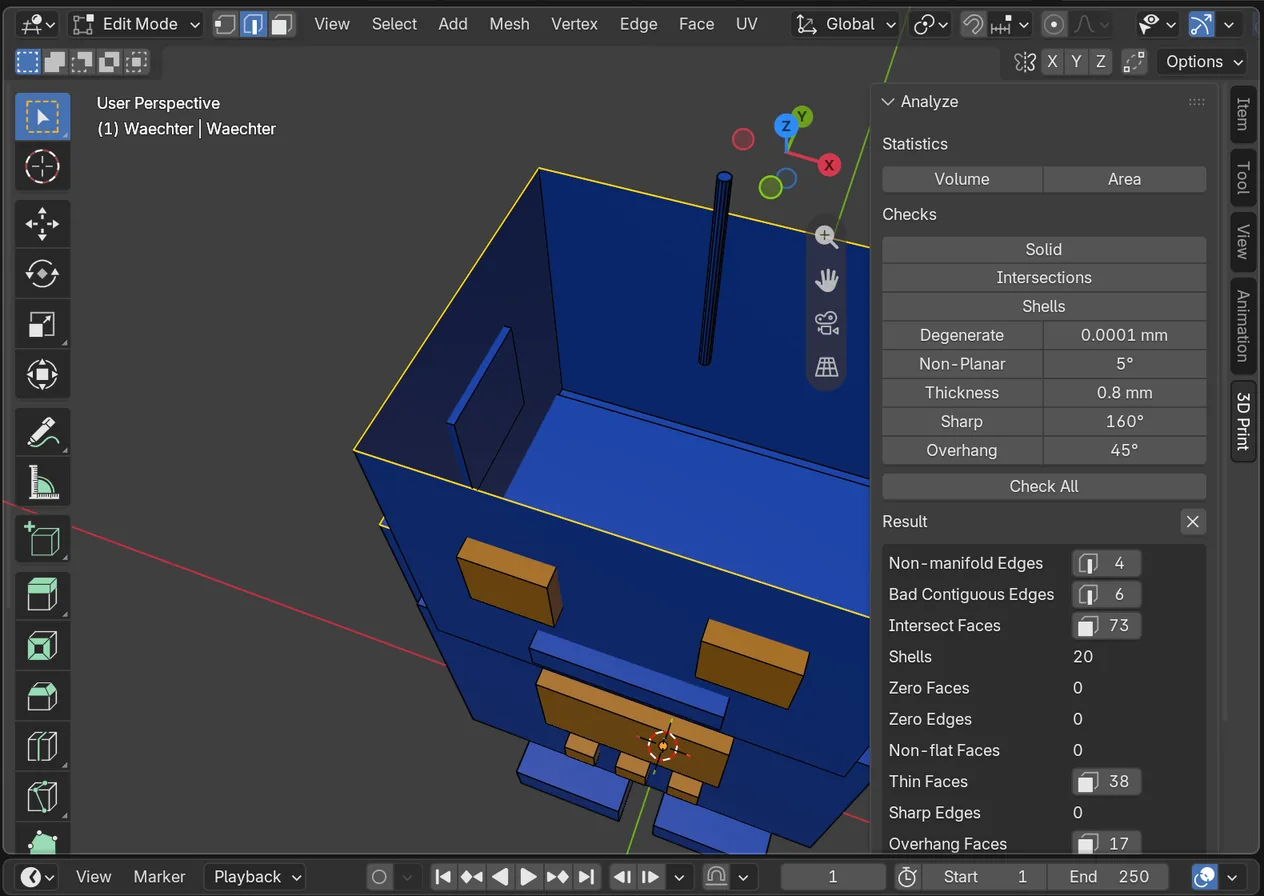Choose the Bevel tool
Image resolution: width=1264 pixels, height=896 pixels.
[42, 697]
